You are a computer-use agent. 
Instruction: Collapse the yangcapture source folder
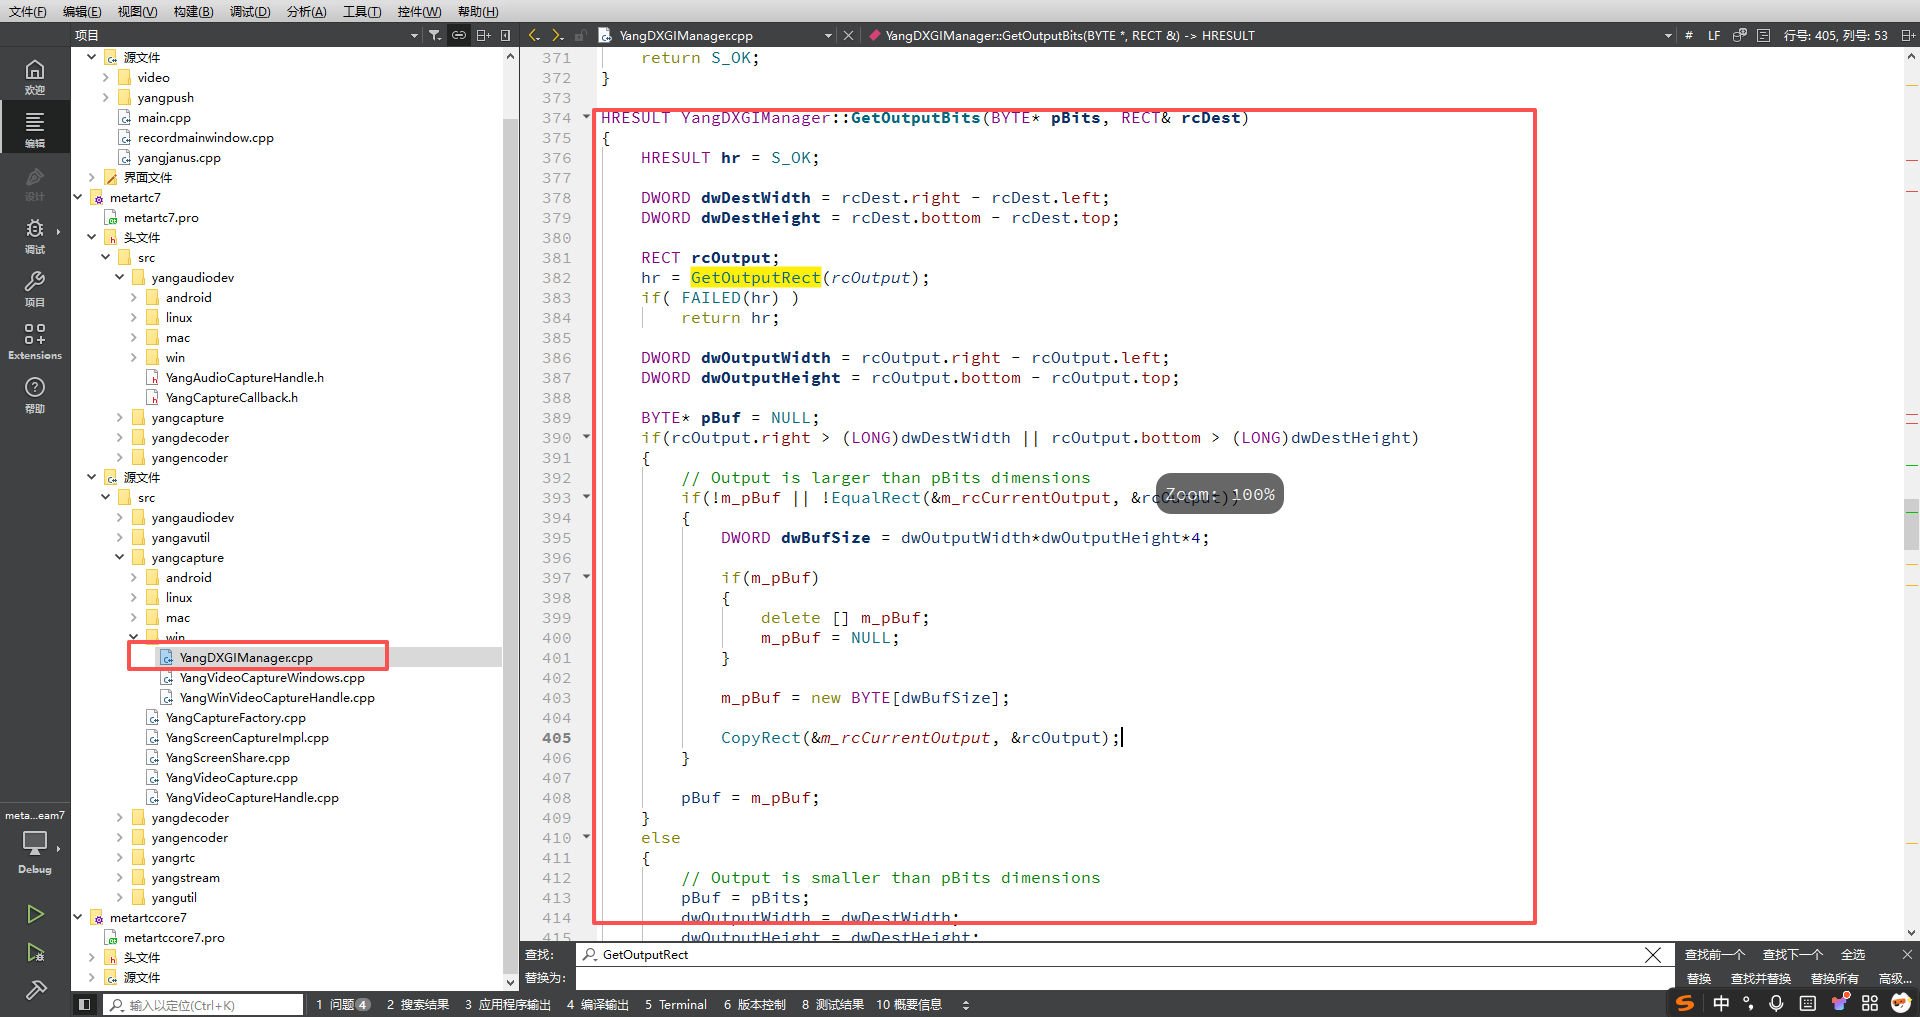pyautogui.click(x=120, y=557)
